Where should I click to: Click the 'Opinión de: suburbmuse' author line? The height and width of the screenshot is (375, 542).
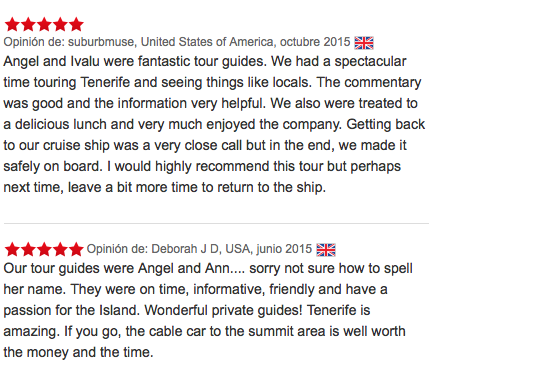(x=177, y=42)
